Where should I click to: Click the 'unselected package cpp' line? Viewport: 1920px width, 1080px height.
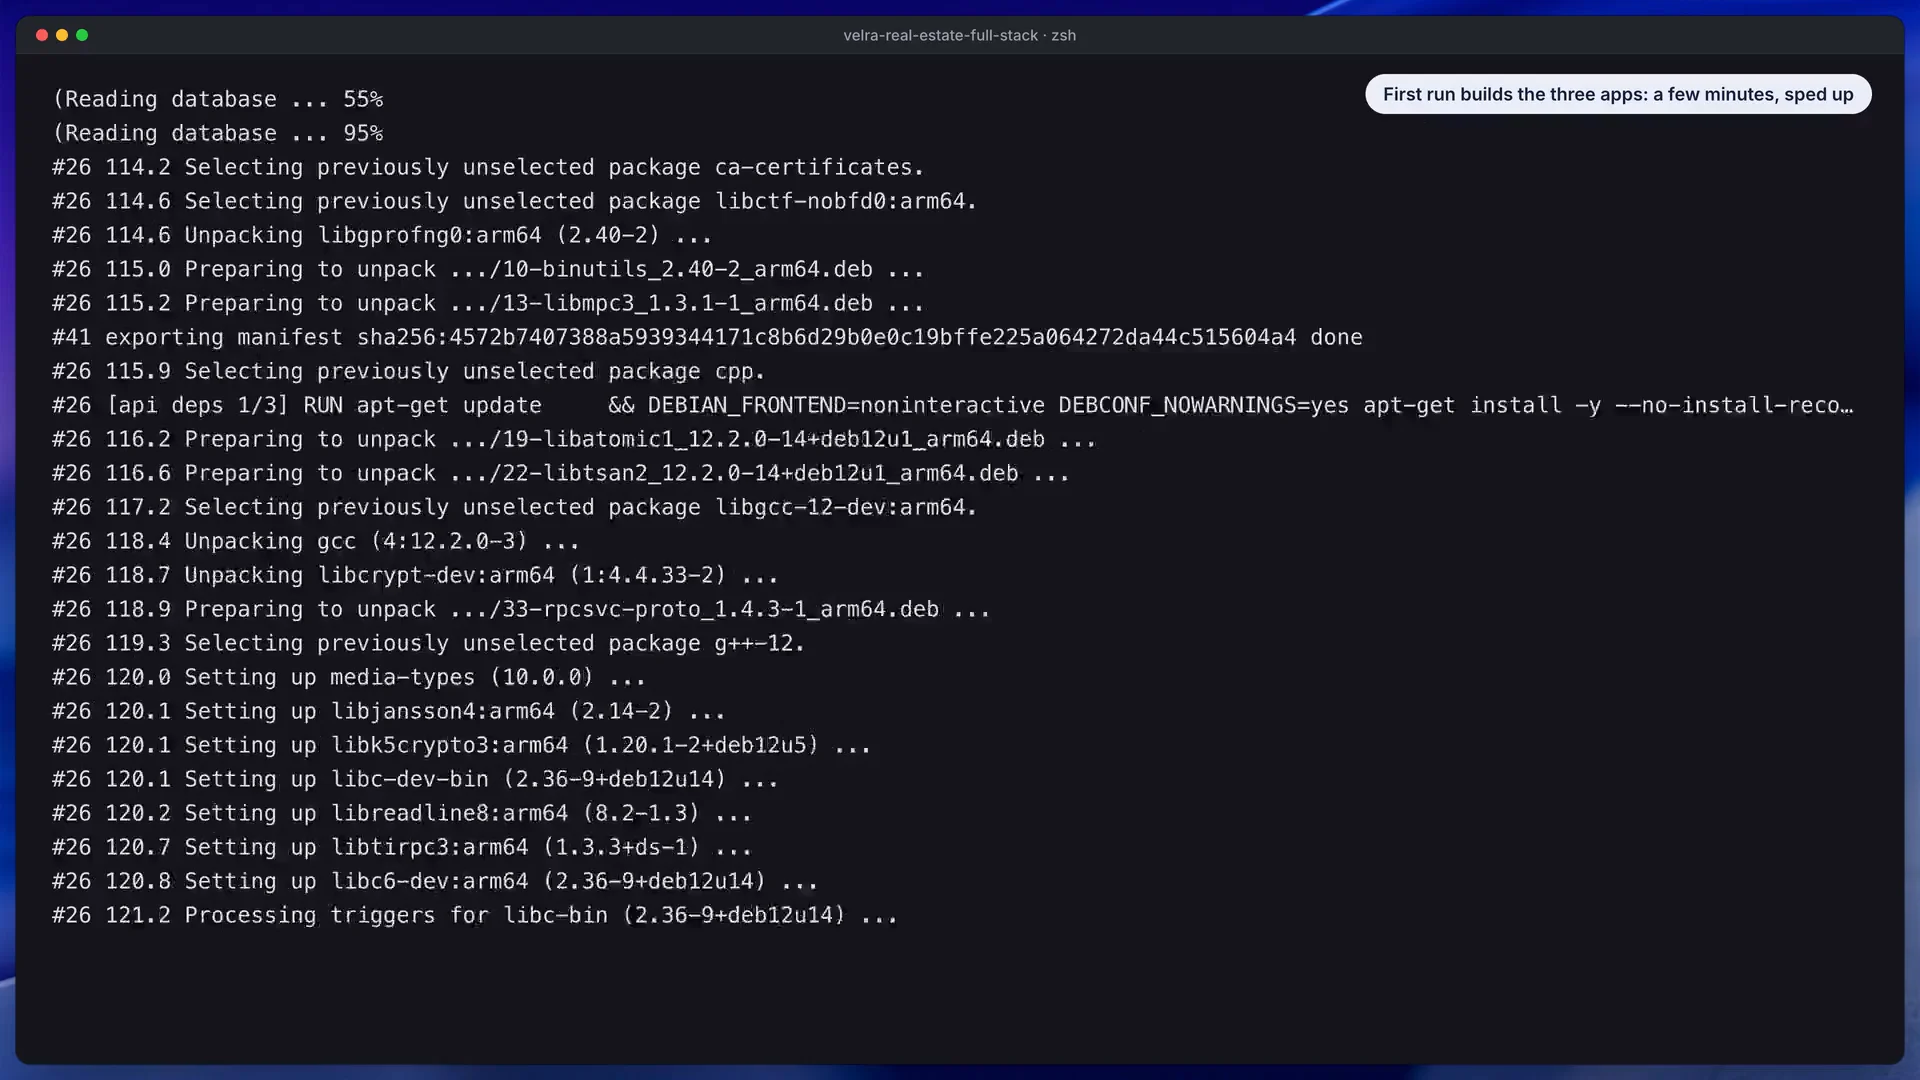pyautogui.click(x=408, y=371)
